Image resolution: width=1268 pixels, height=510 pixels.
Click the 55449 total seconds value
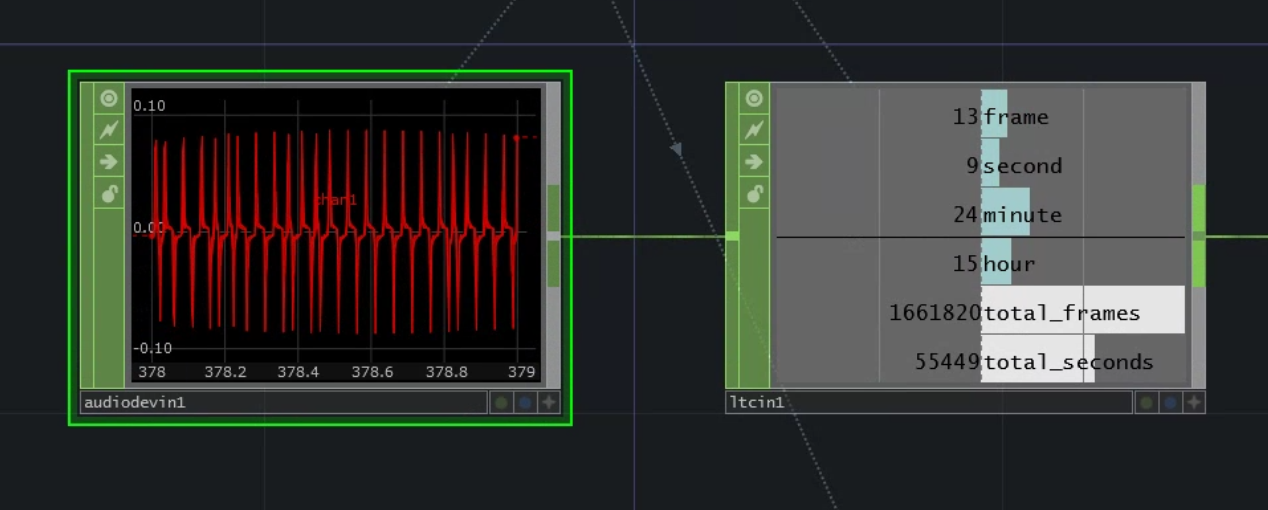click(947, 362)
